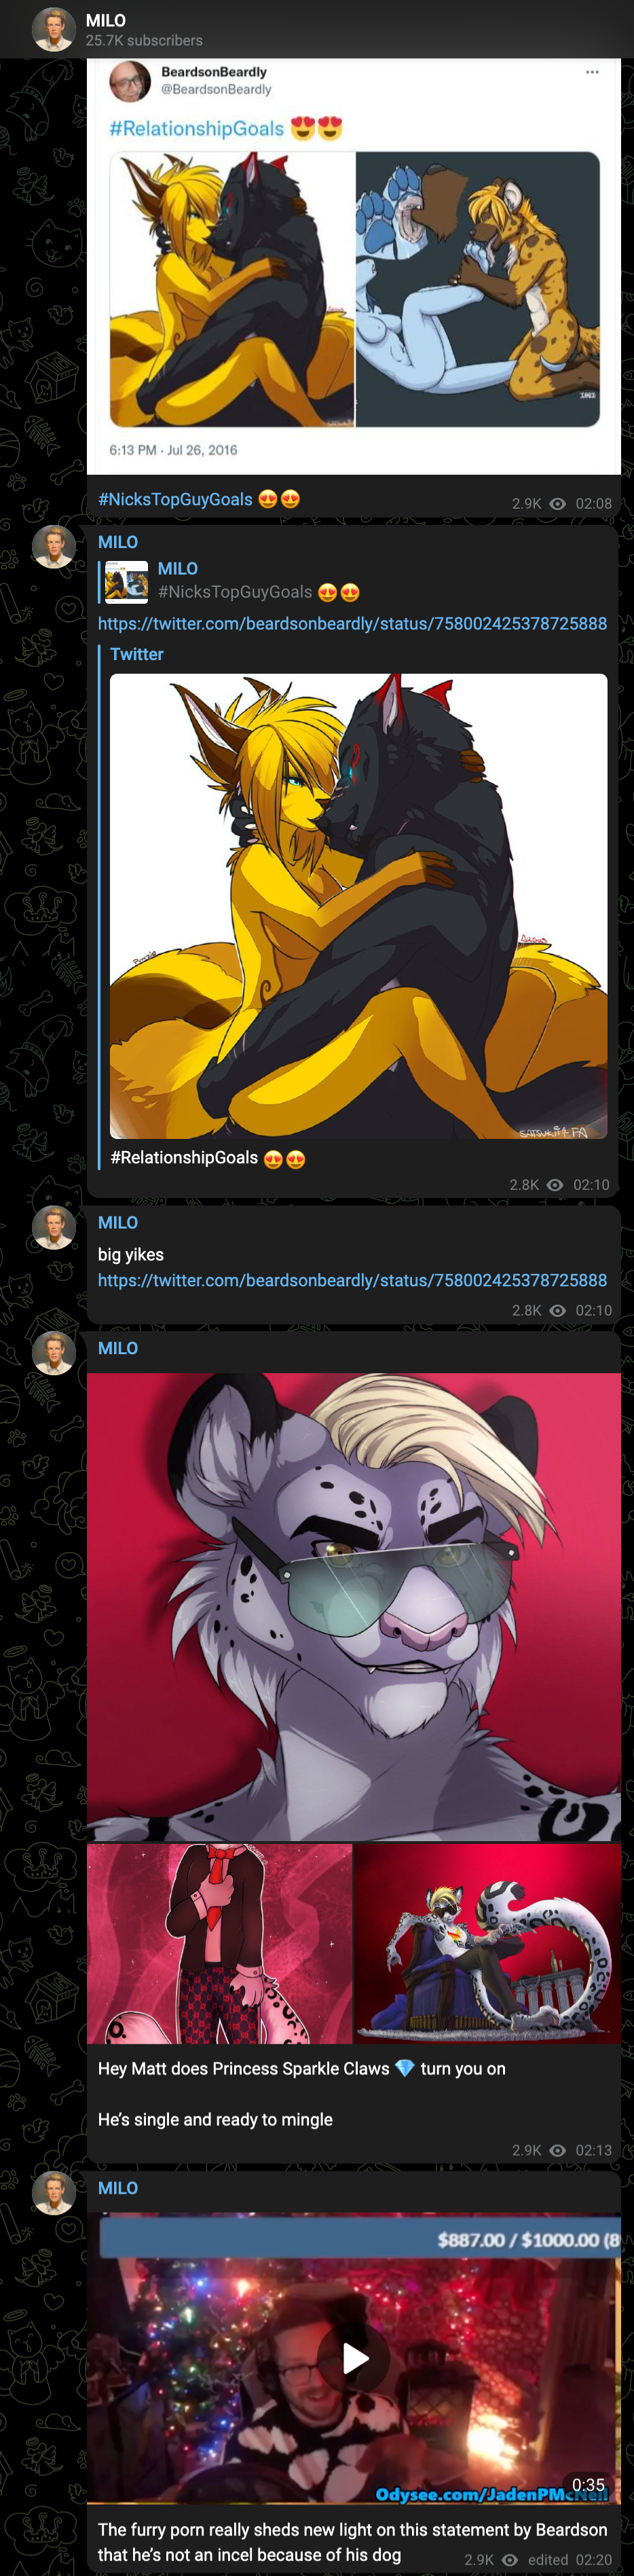Open the views eye icon beside 2.9K at 02:08

tap(558, 504)
